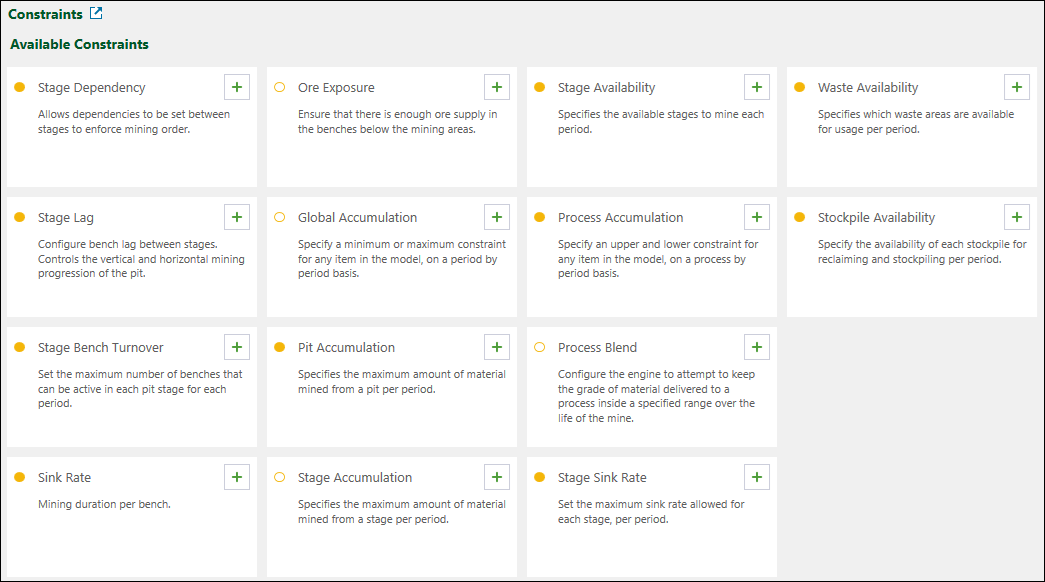This screenshot has width=1045, height=582.
Task: Add the Waste Availability constraint
Action: (1017, 87)
